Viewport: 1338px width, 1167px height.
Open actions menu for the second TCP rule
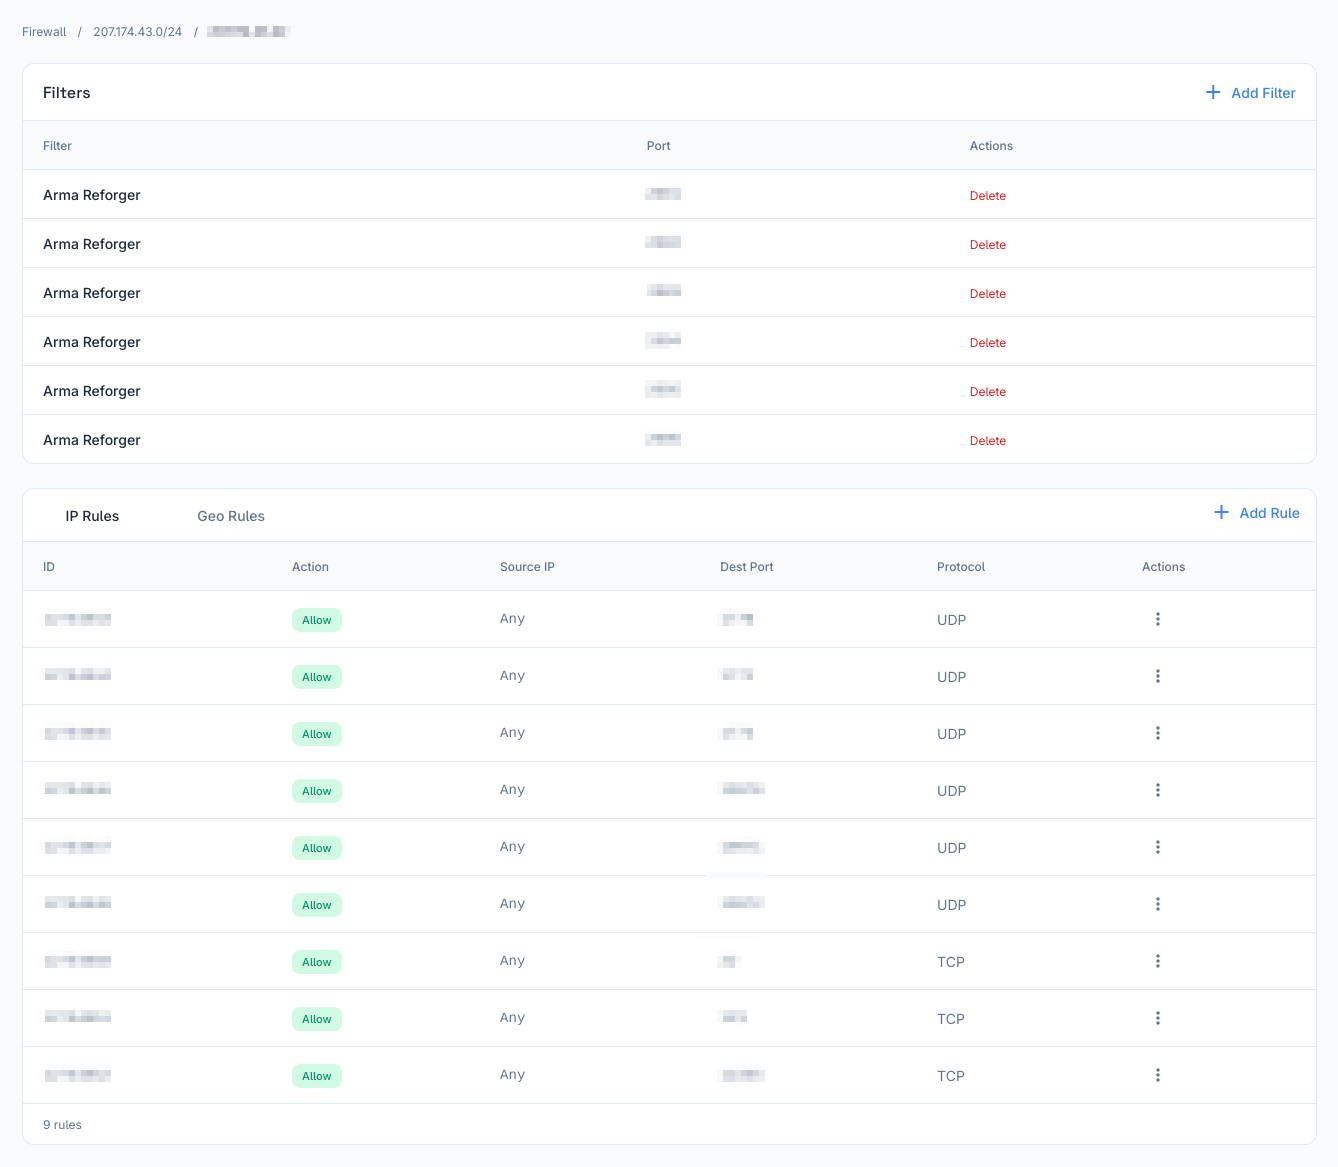[x=1158, y=1018]
